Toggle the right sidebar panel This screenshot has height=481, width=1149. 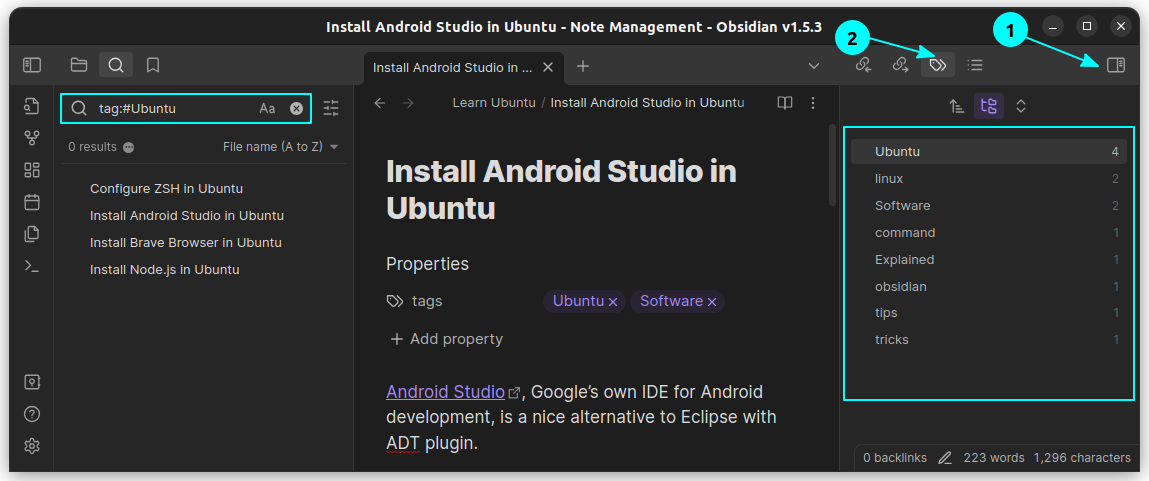click(x=1116, y=65)
